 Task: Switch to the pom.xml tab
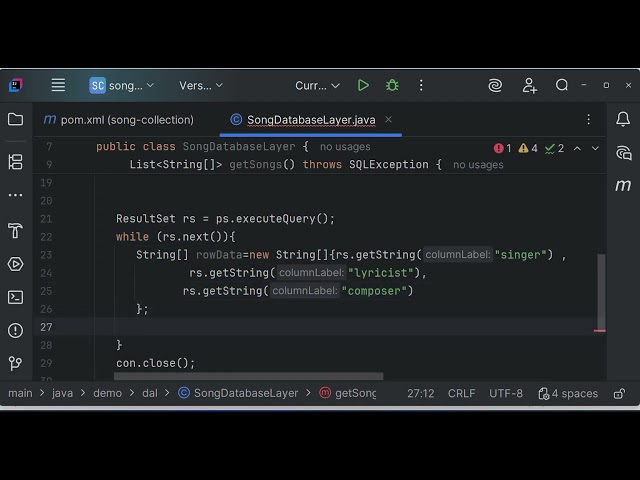tap(118, 120)
